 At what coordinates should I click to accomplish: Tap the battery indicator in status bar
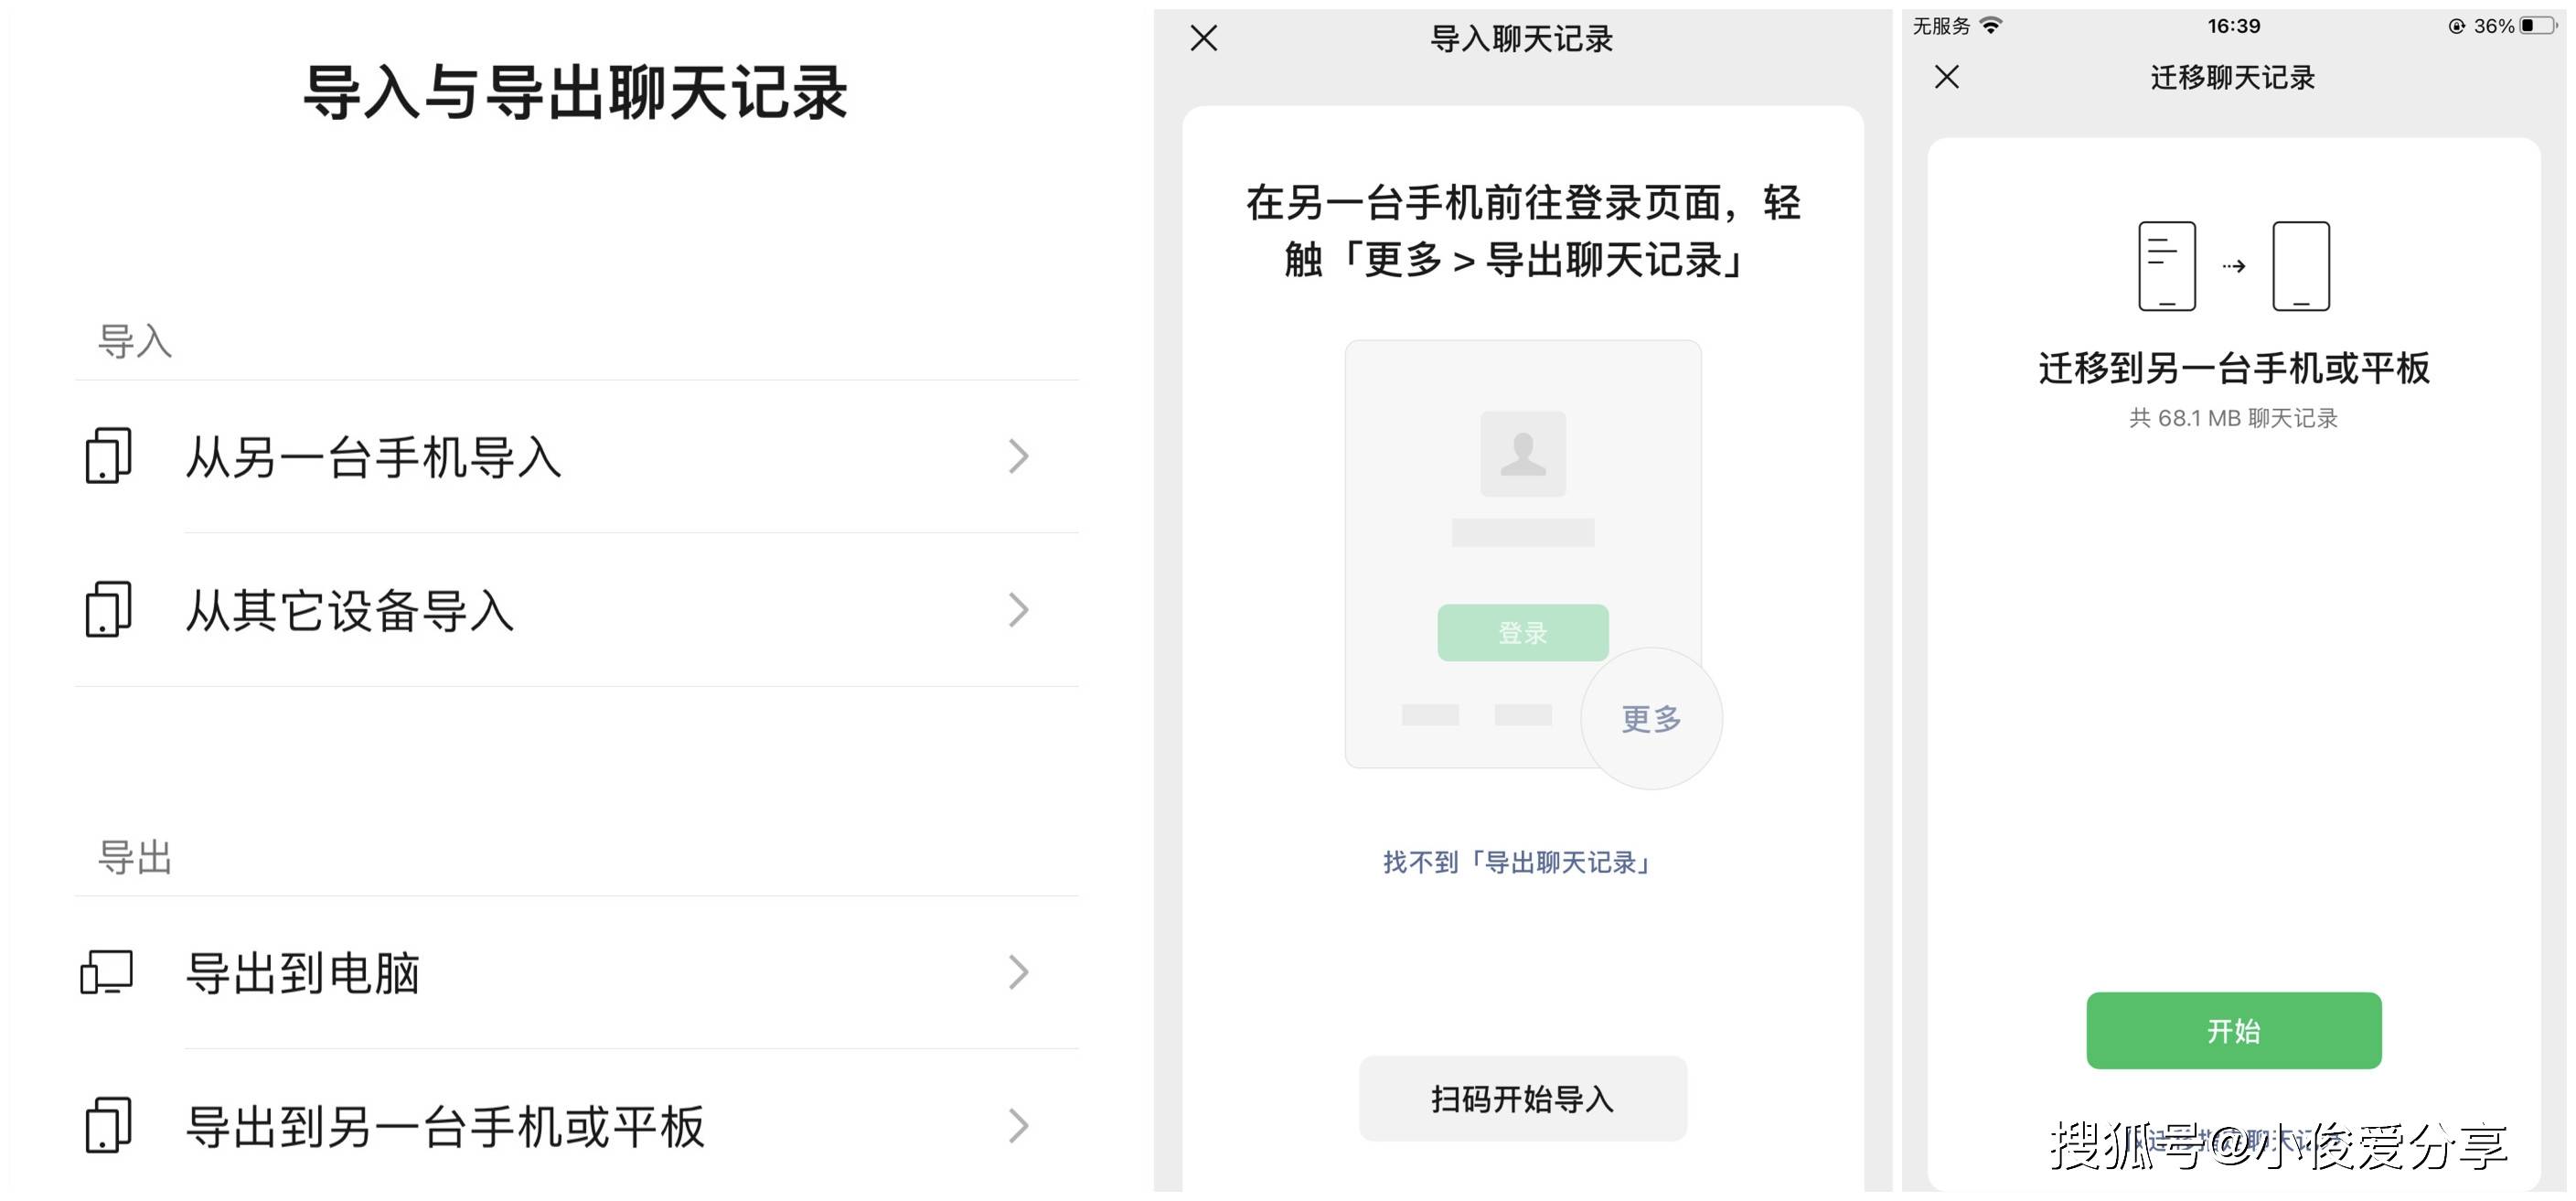click(x=2538, y=26)
